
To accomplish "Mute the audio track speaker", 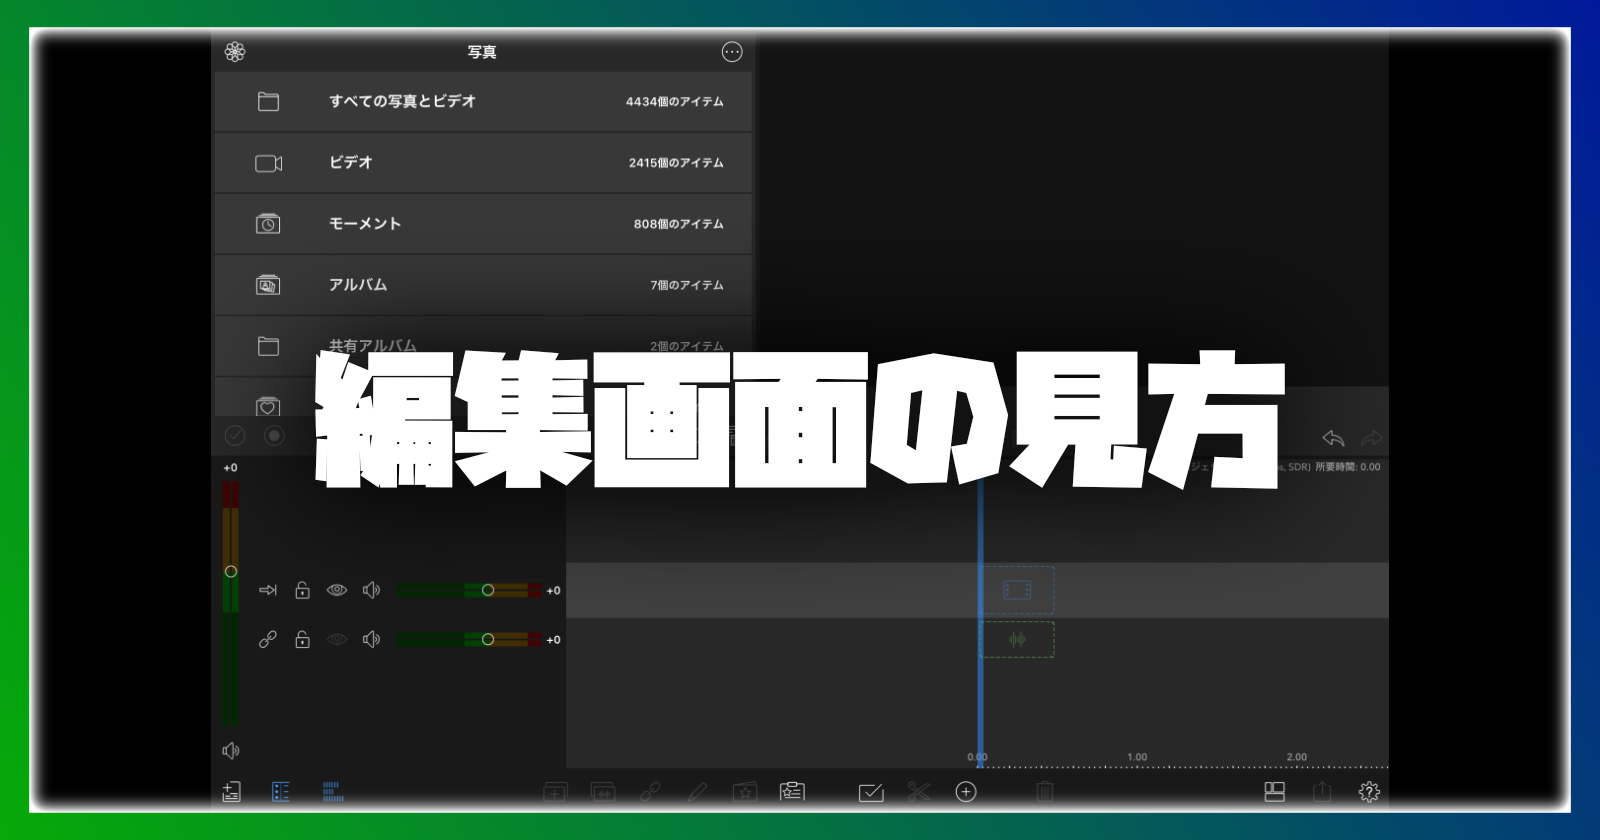I will coord(371,639).
